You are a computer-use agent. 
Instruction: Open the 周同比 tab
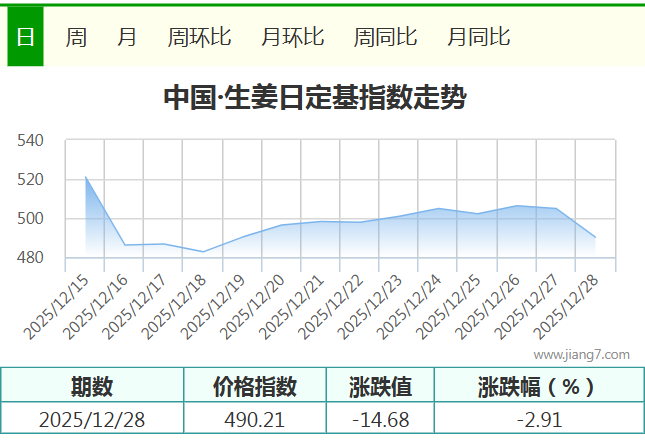[x=385, y=37]
